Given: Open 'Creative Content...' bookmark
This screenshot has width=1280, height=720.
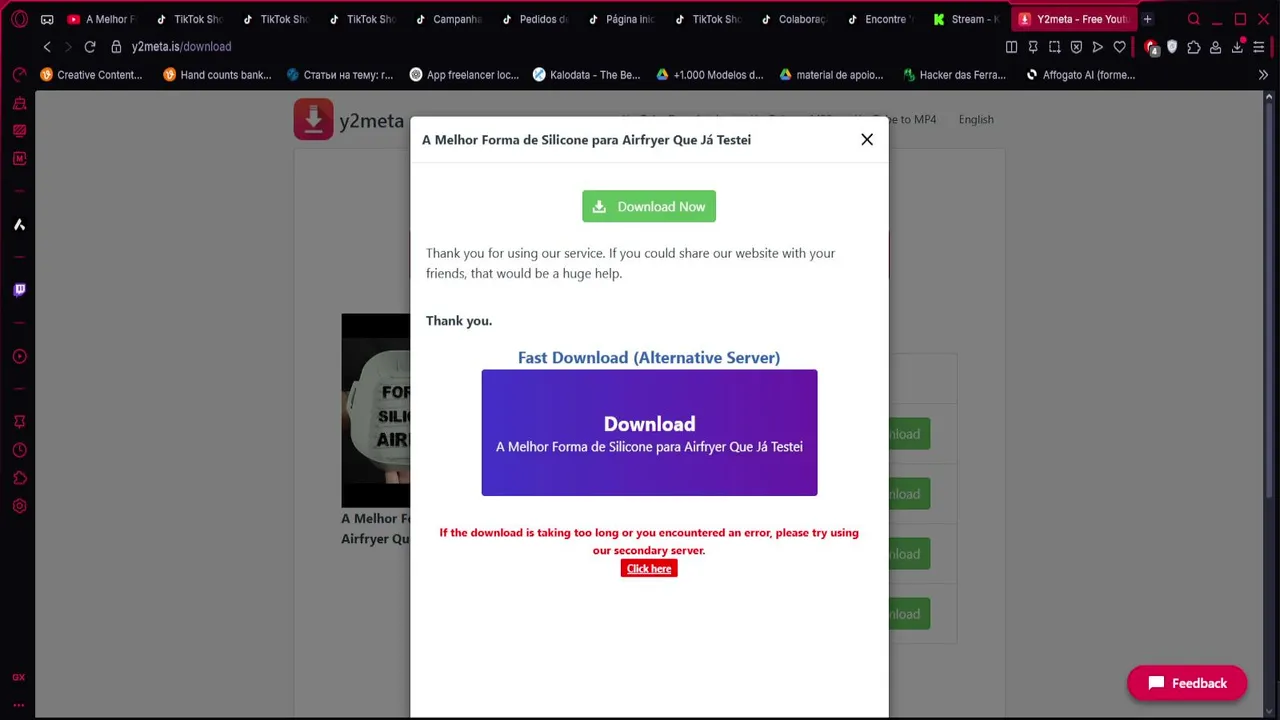Looking at the screenshot, I should click(x=91, y=75).
